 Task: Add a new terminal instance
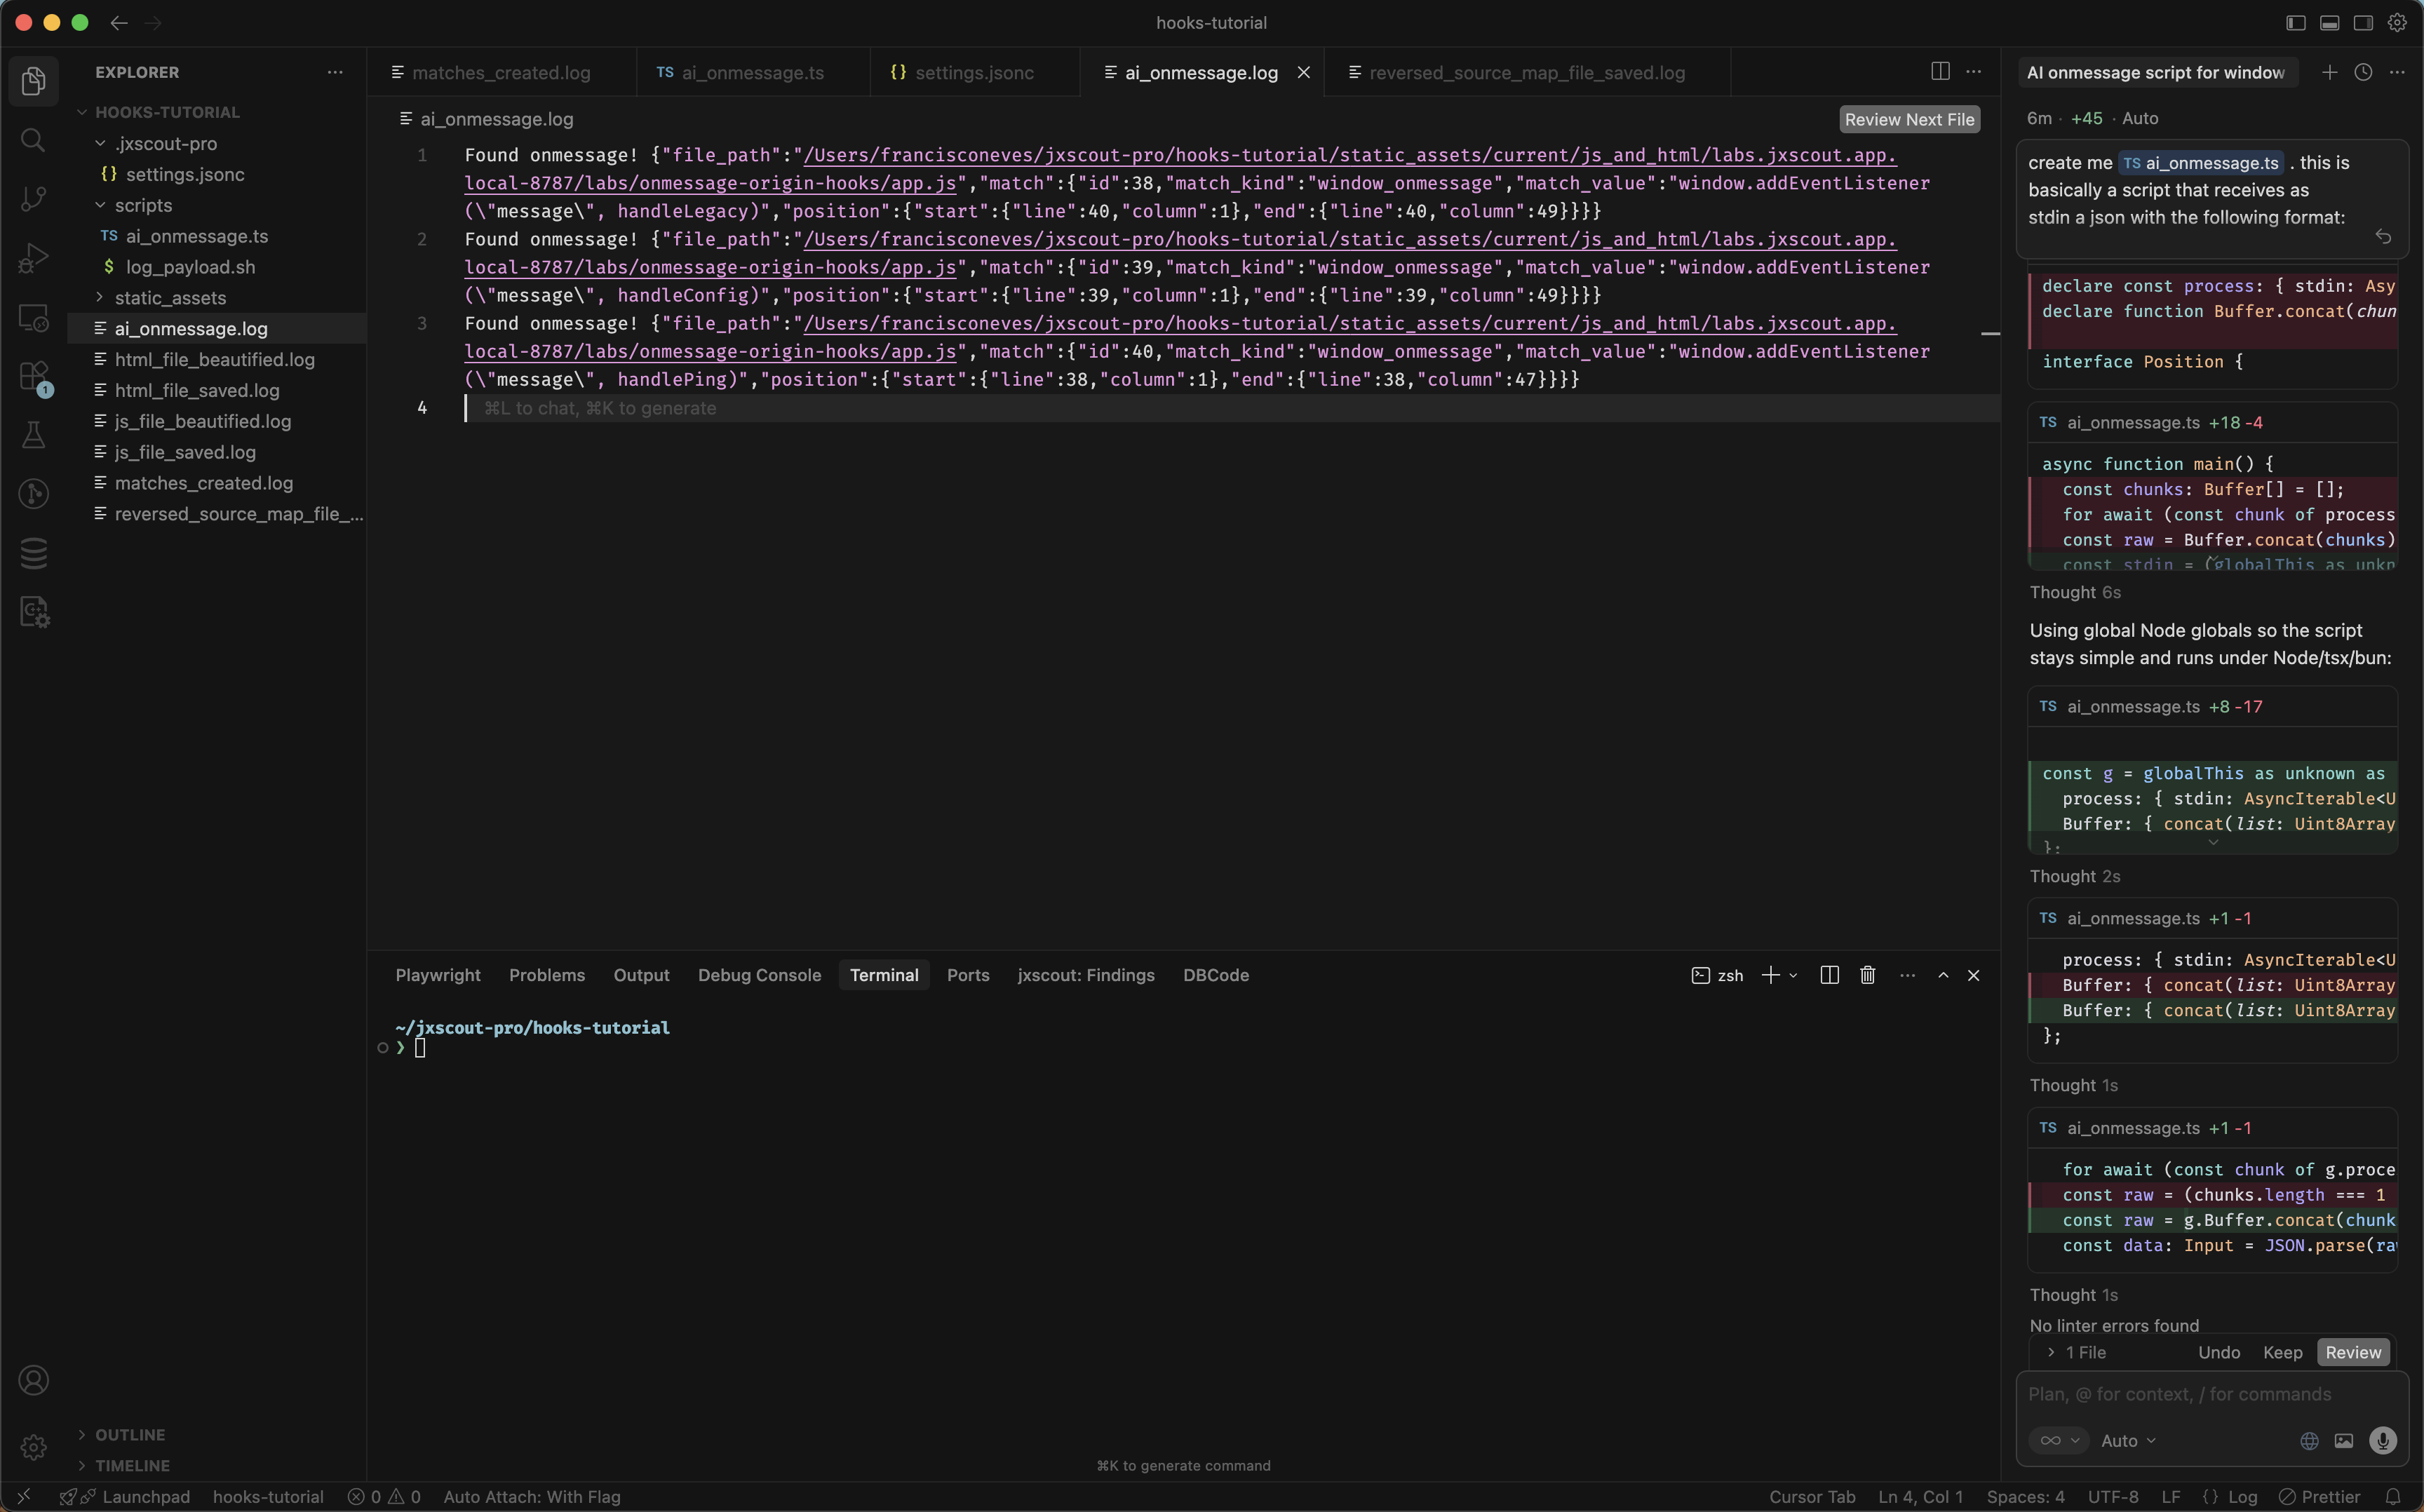[x=1770, y=975]
